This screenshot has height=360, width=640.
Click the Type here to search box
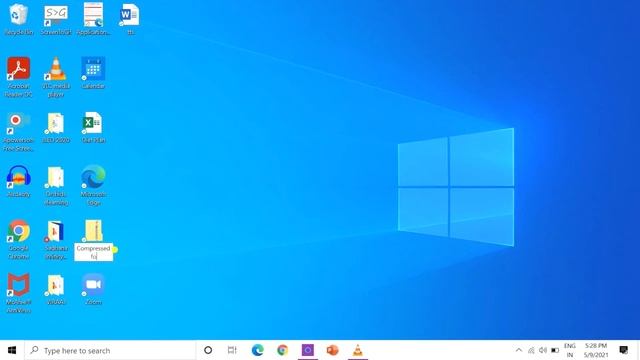[x=110, y=350]
